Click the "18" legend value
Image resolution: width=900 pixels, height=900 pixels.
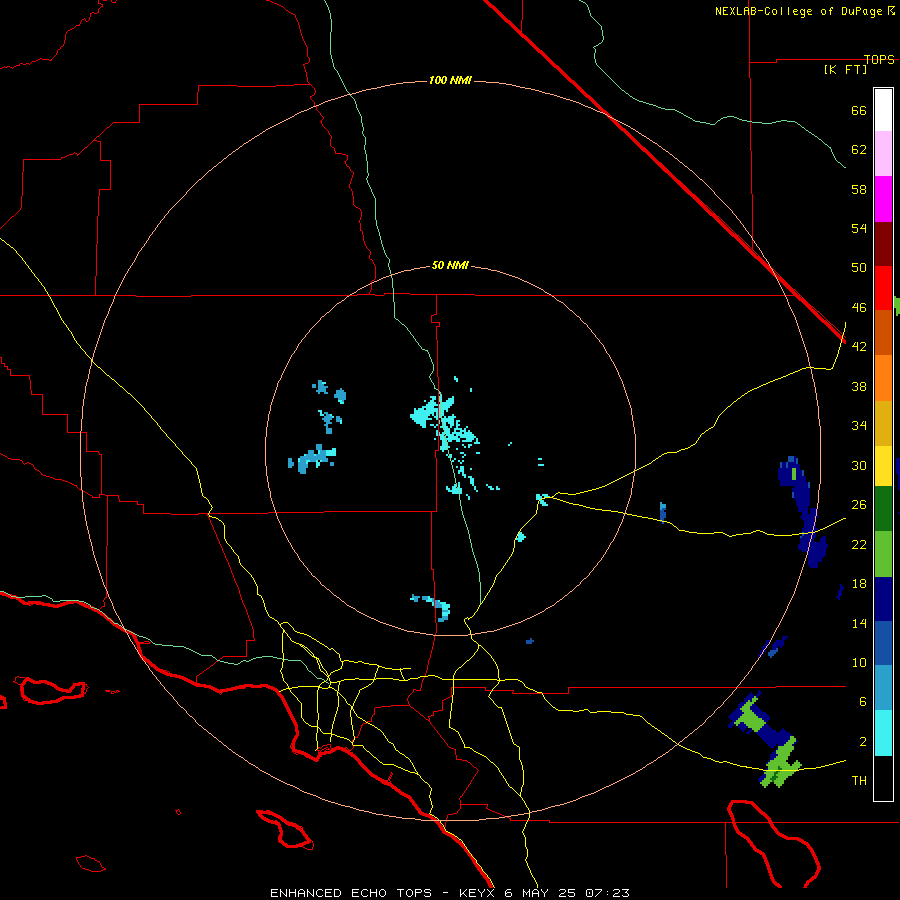pyautogui.click(x=859, y=584)
